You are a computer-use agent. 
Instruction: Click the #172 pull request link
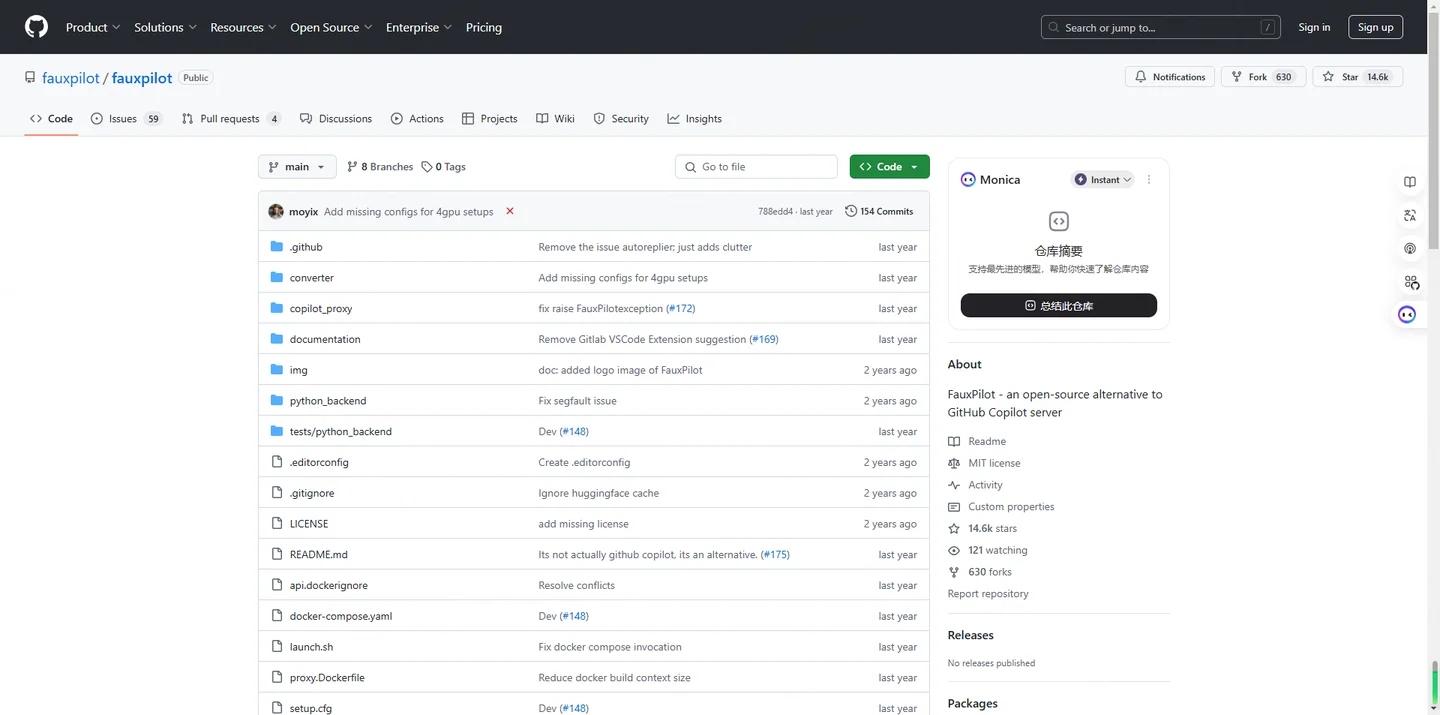tap(681, 308)
